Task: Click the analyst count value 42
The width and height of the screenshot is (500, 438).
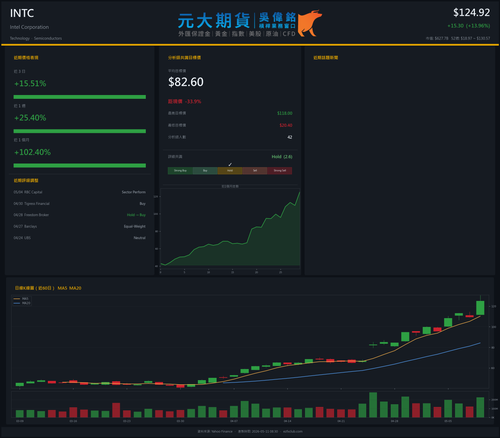Action: tap(290, 137)
